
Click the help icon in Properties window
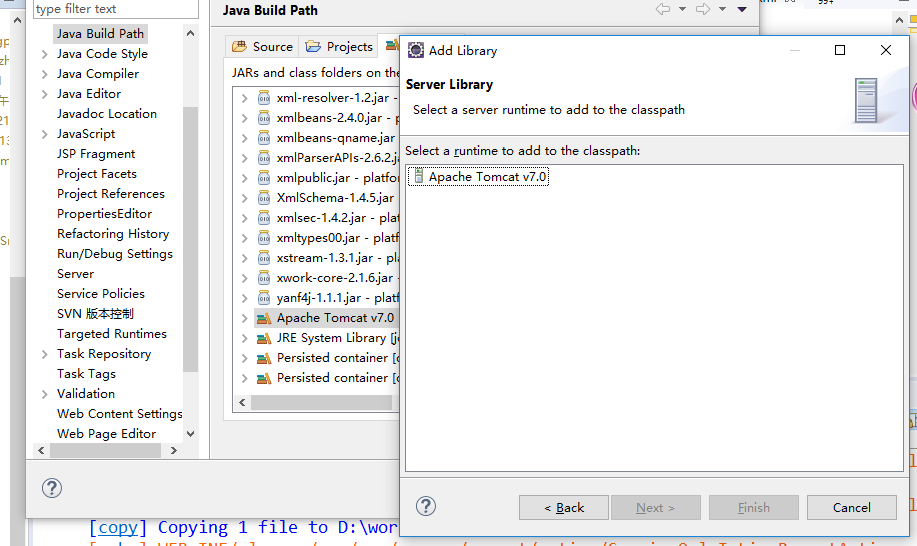click(x=51, y=488)
